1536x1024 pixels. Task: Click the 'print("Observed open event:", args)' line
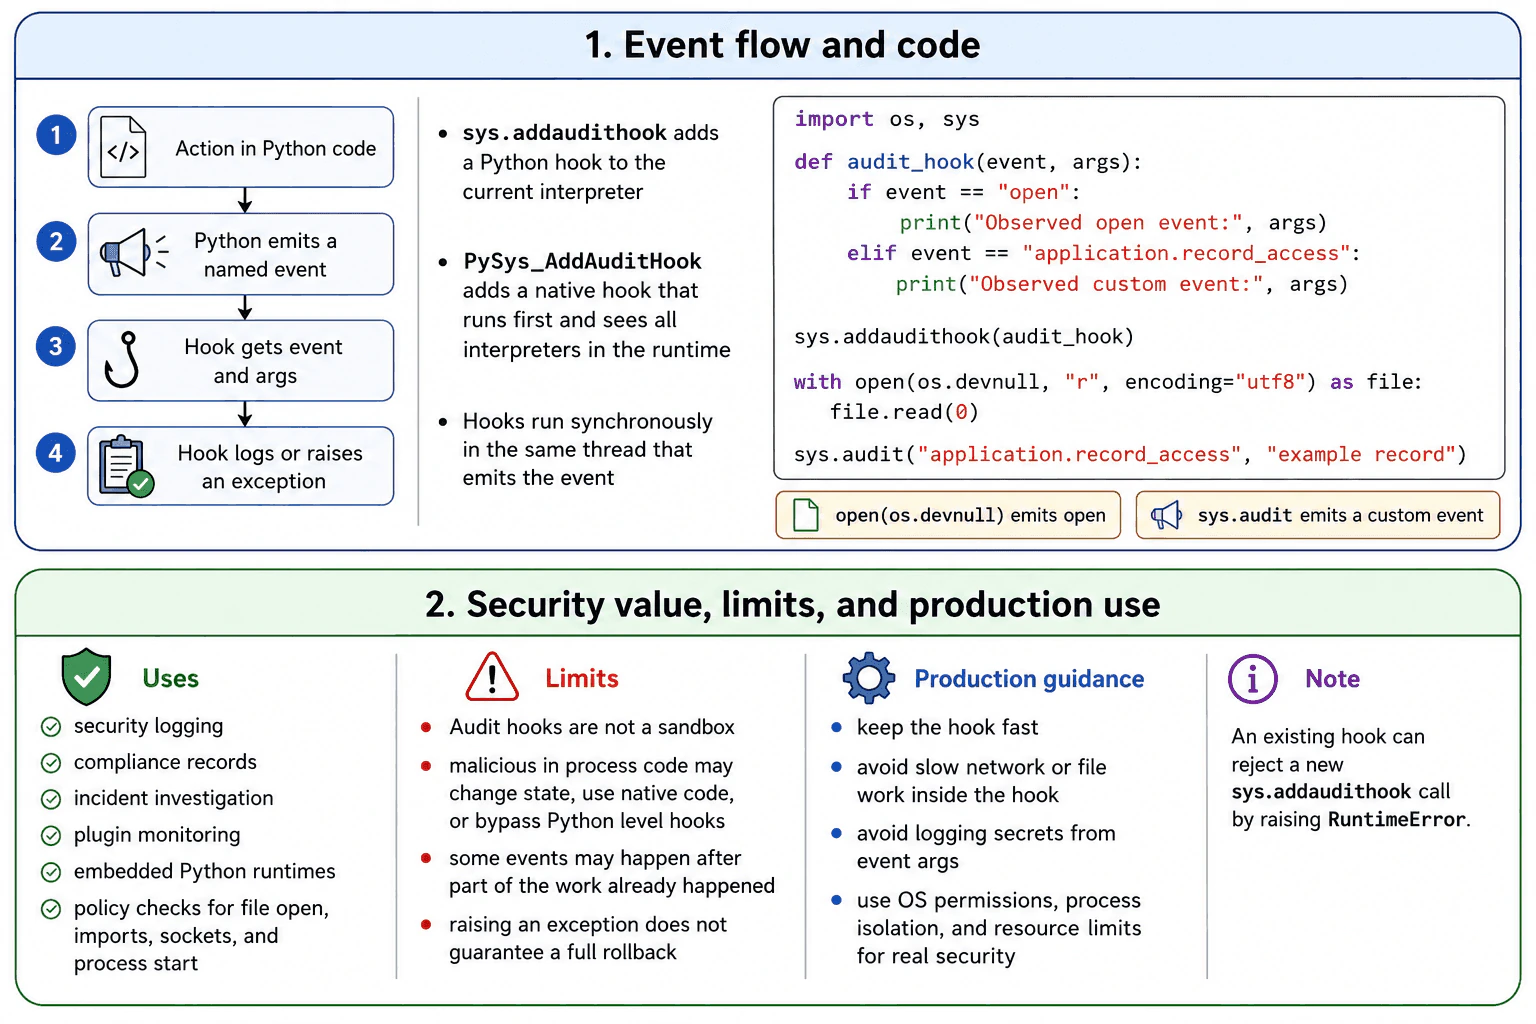click(x=1113, y=223)
